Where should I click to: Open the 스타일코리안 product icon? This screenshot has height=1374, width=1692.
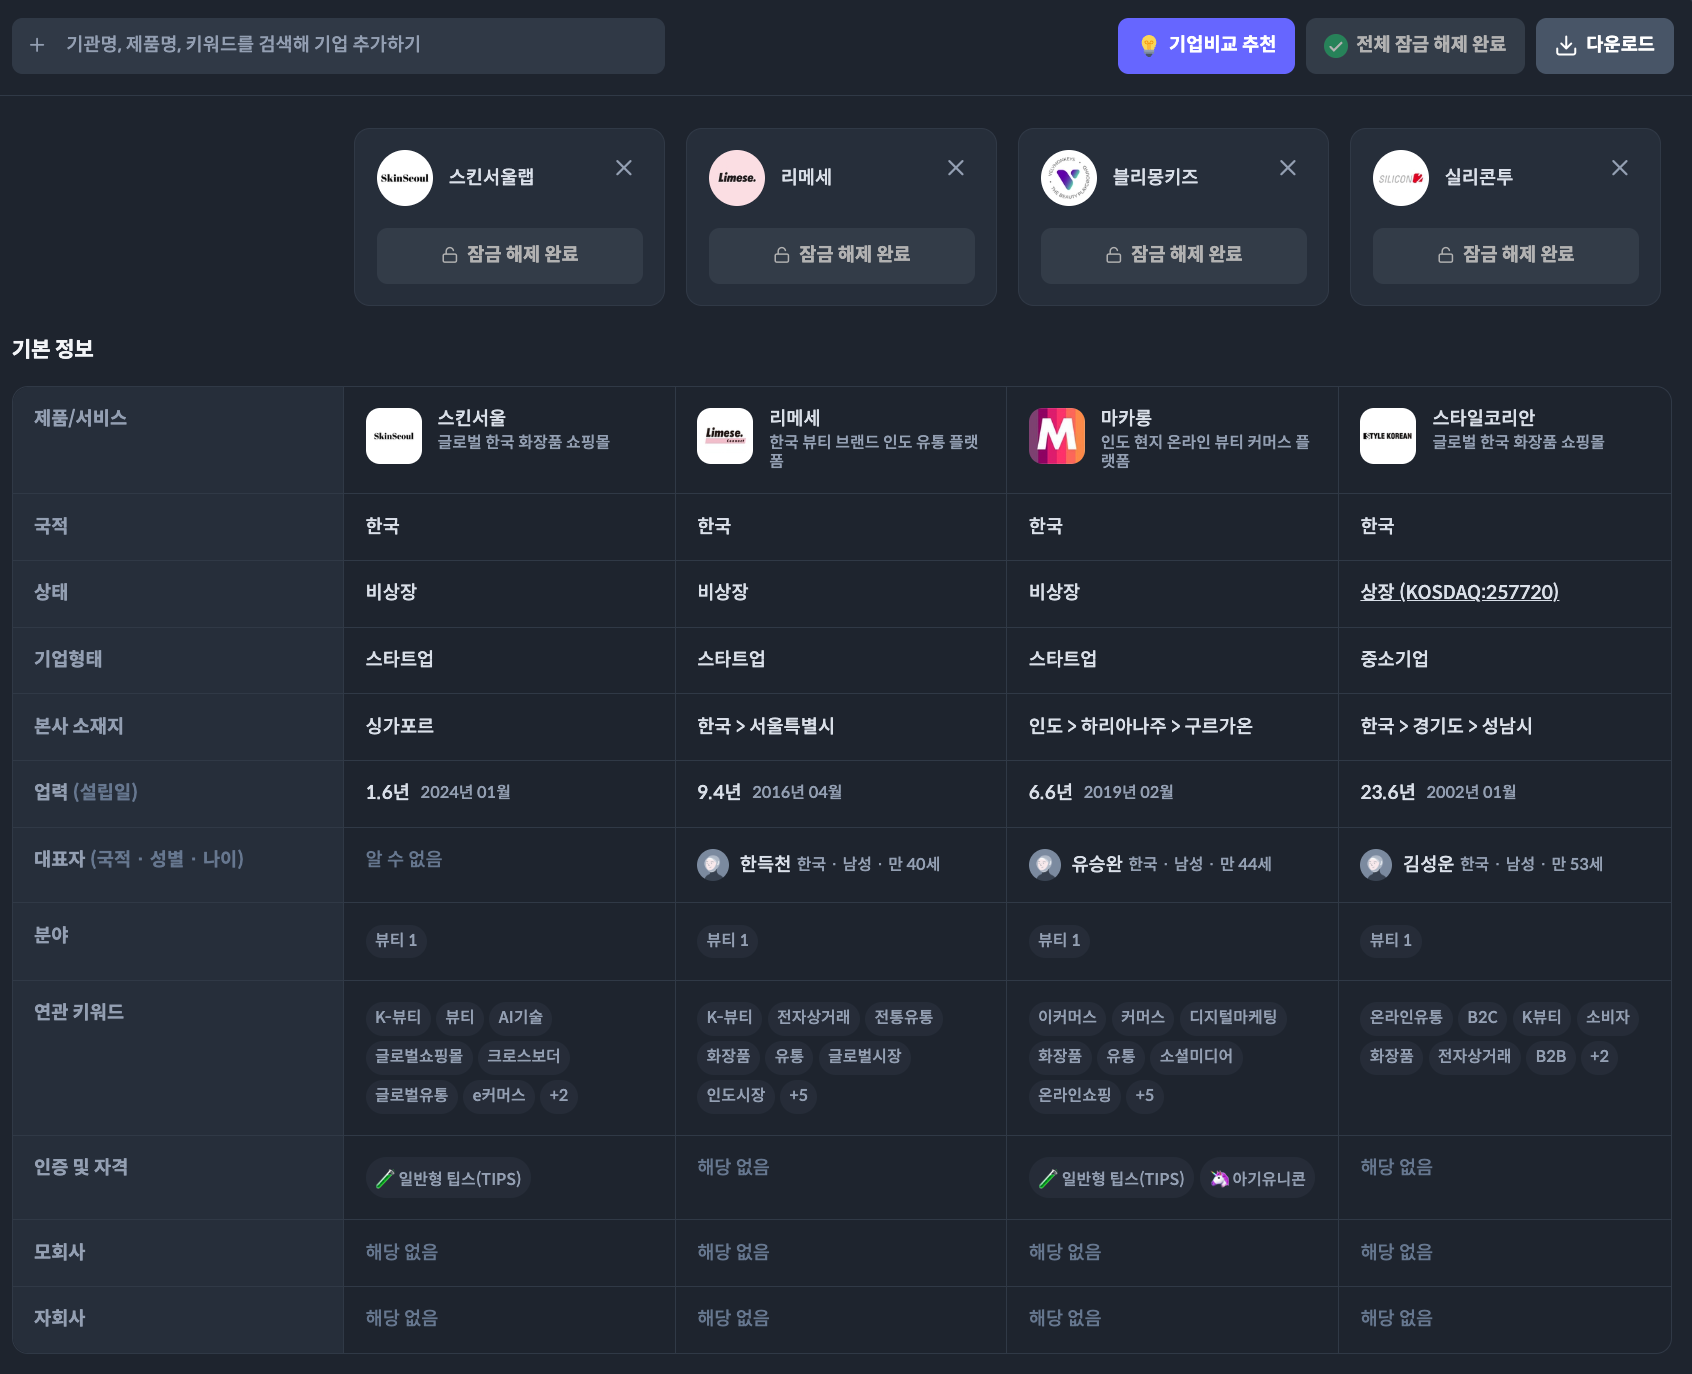(1388, 436)
